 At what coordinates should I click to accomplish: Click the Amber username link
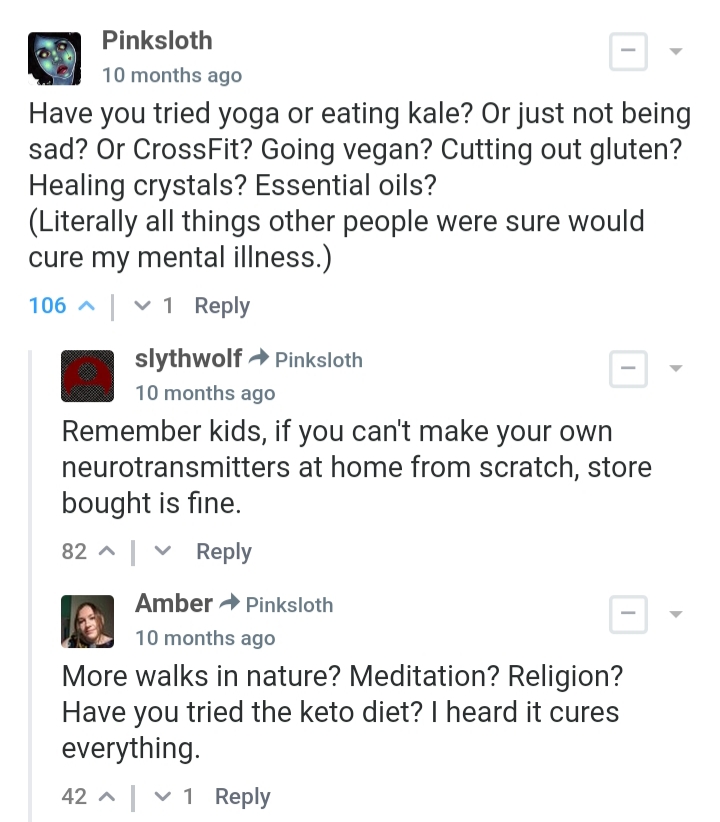point(174,603)
